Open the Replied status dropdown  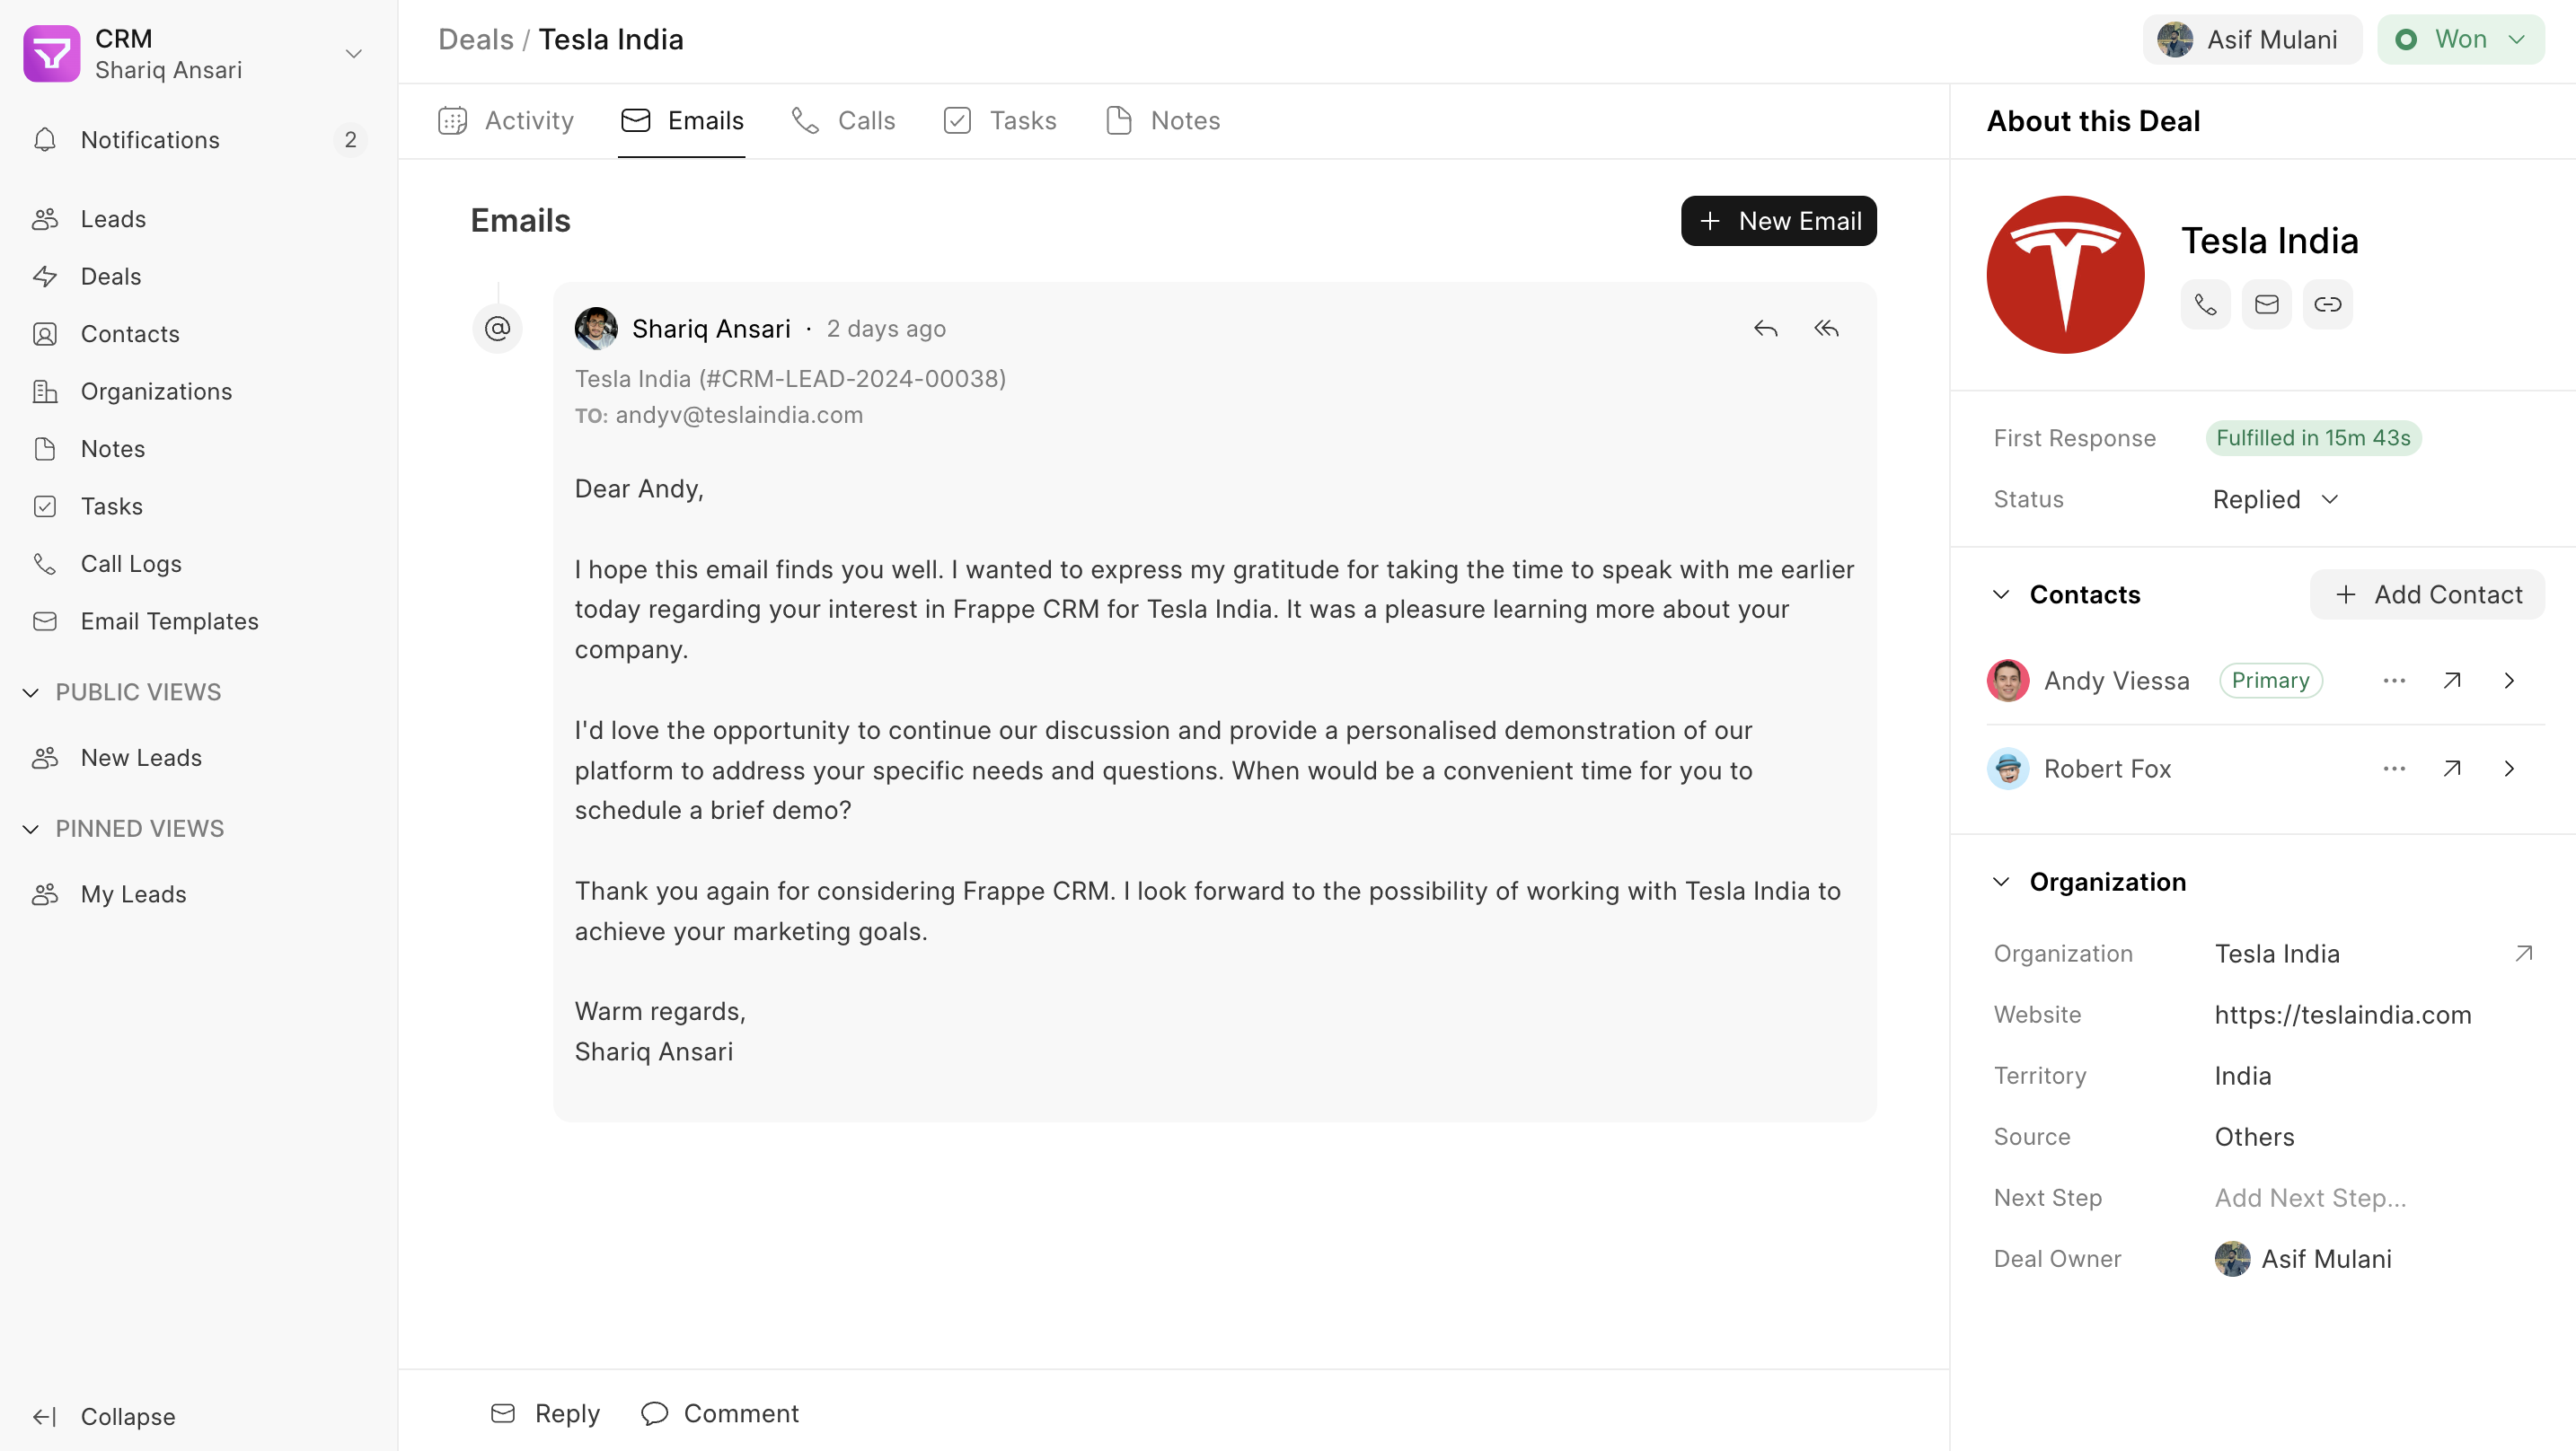(x=2275, y=499)
